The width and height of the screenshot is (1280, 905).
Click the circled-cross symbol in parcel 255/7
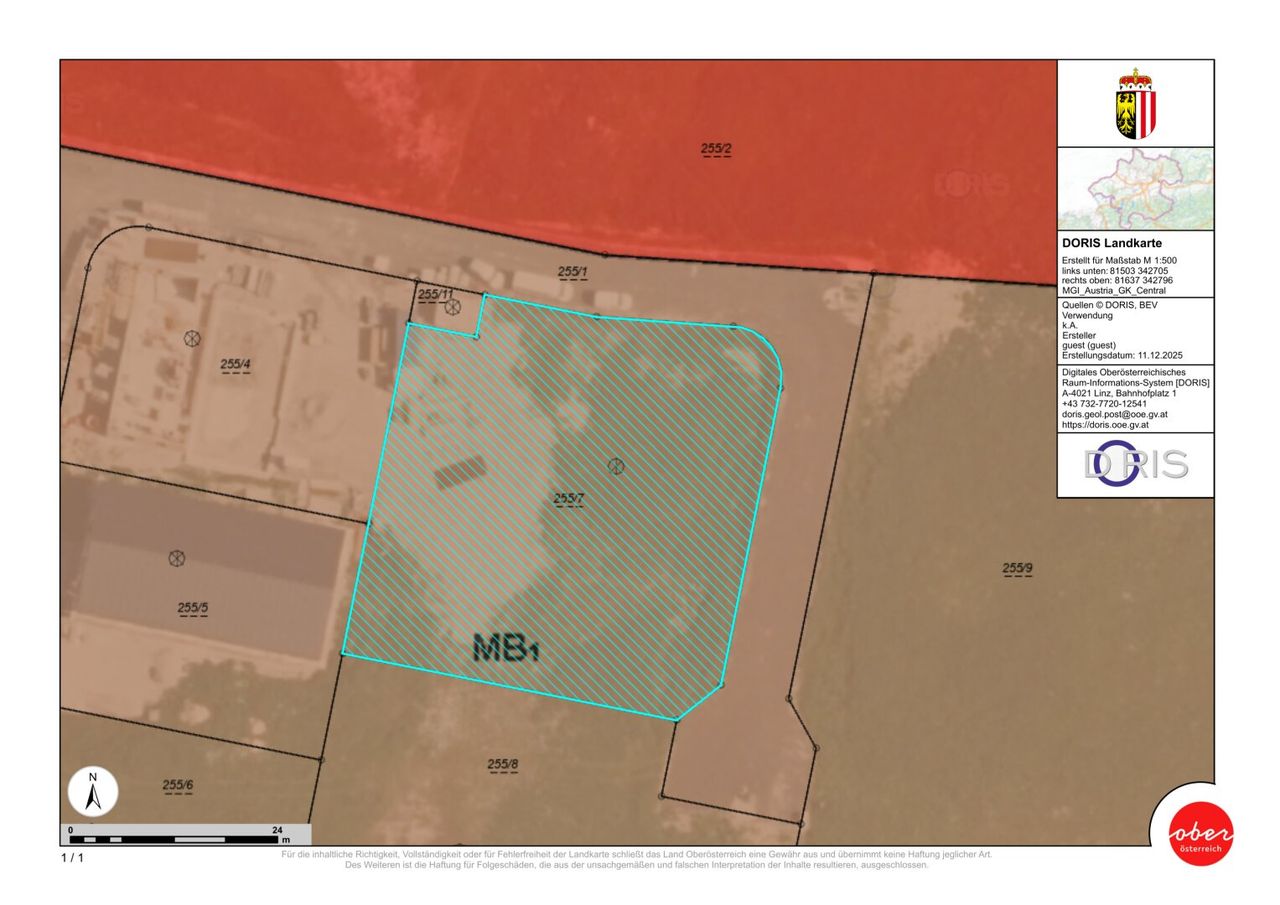click(x=616, y=464)
